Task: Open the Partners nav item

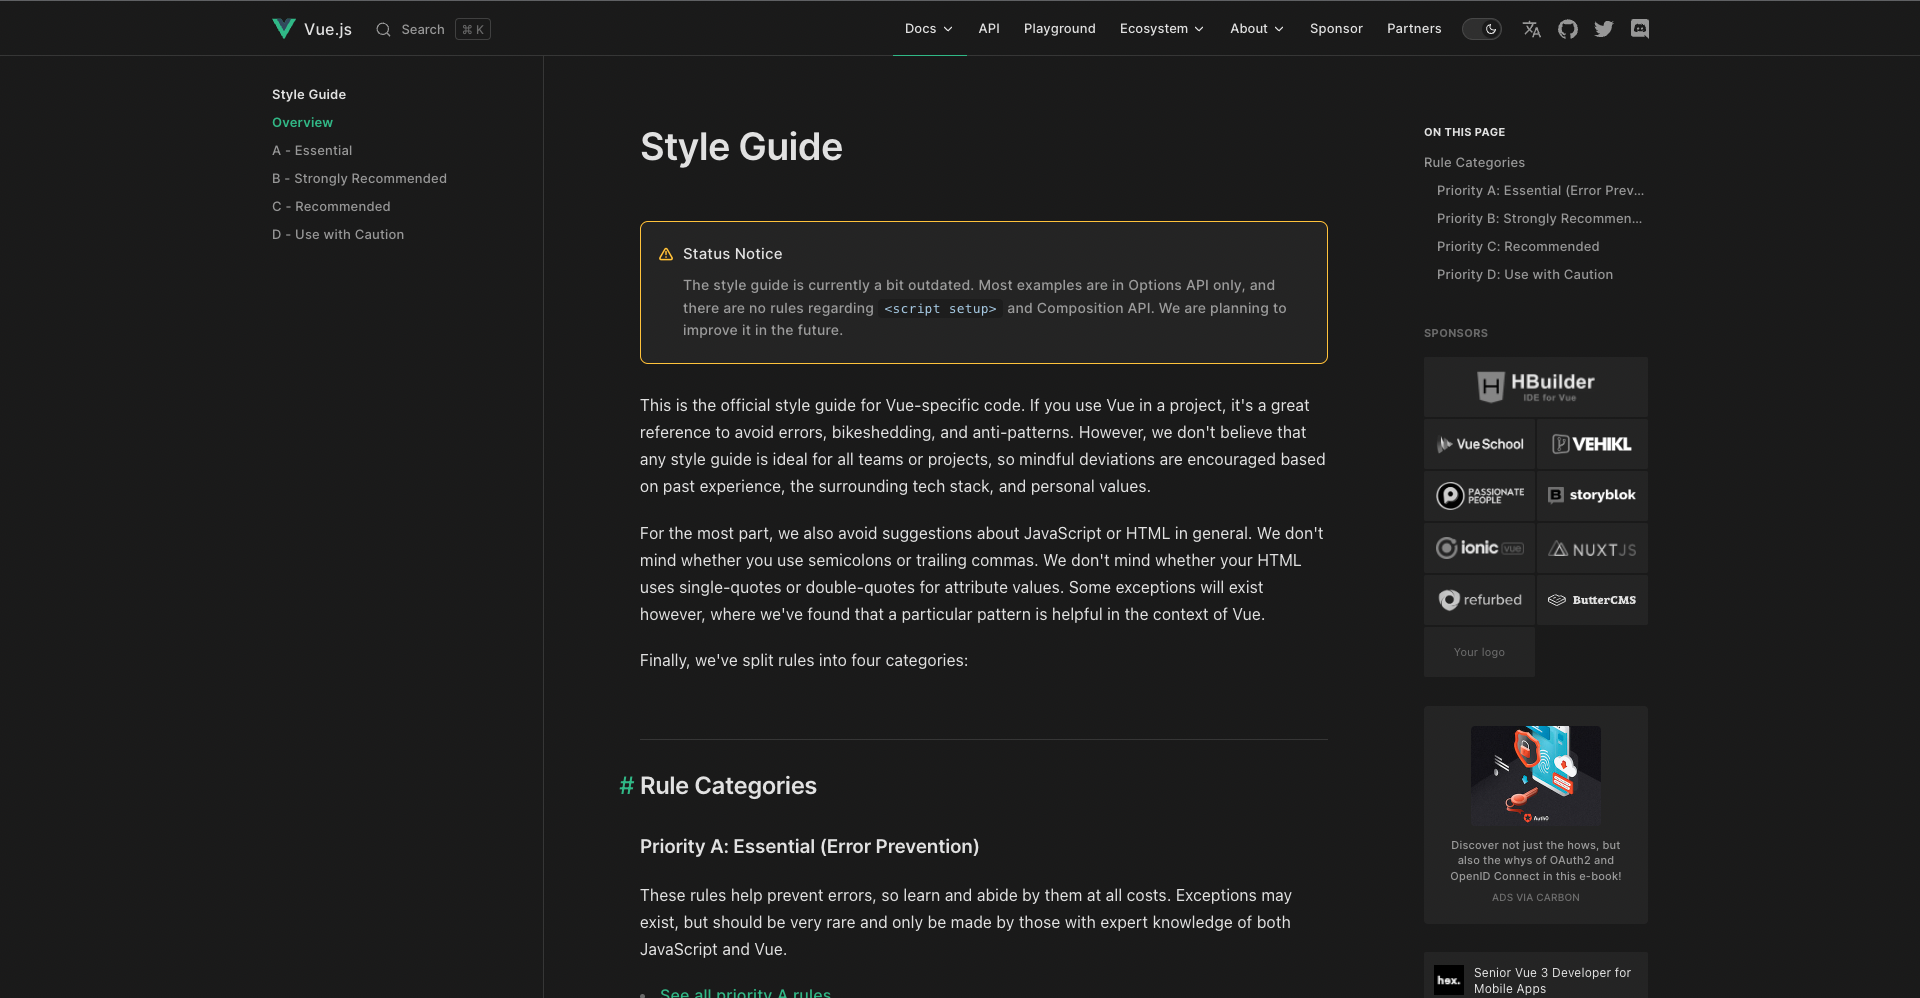Action: tap(1414, 29)
